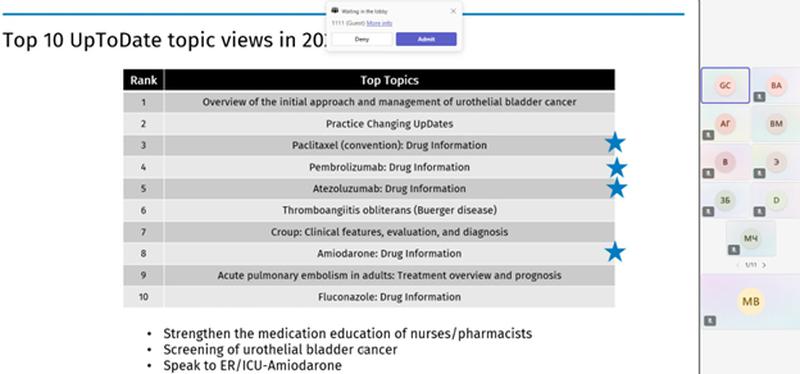Image resolution: width=800 pixels, height=374 pixels.
Task: Click muted mic icon on АГ tile
Action: pos(707,135)
